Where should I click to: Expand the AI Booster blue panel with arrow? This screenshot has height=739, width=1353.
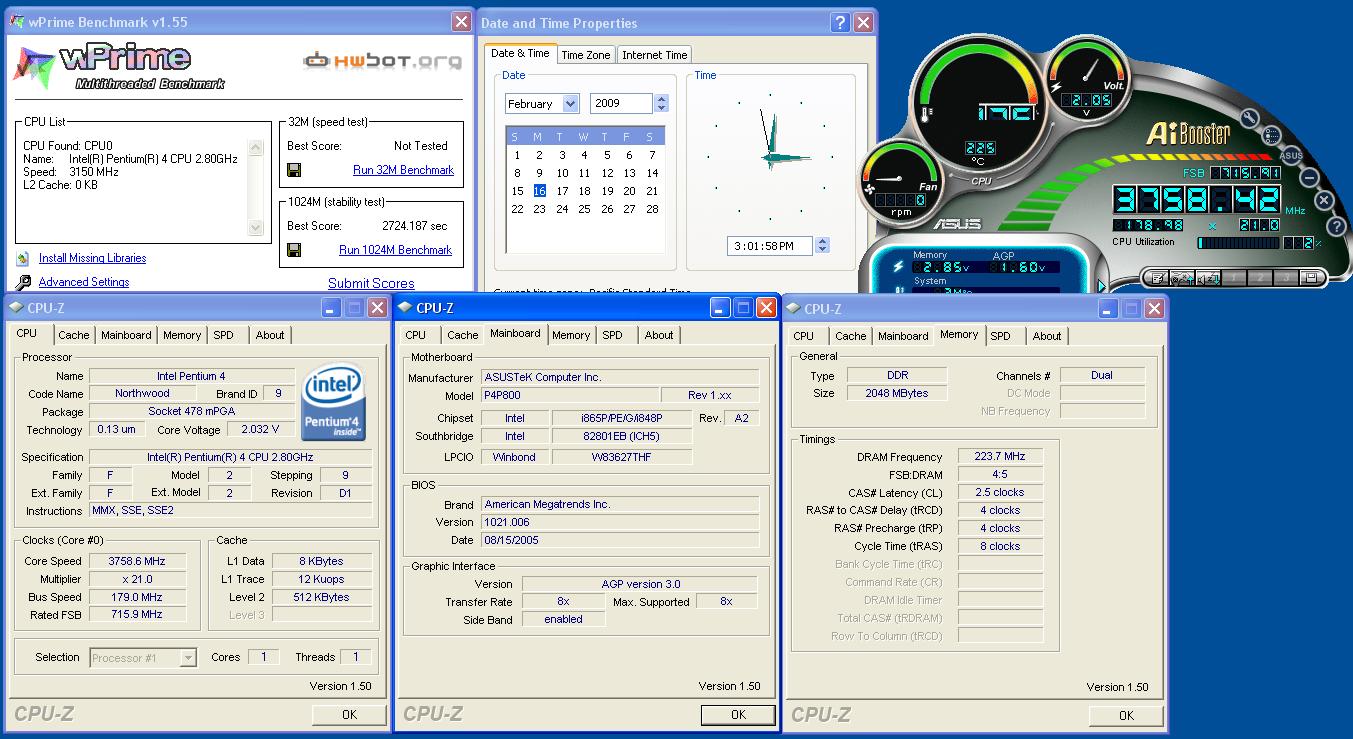click(x=1102, y=287)
